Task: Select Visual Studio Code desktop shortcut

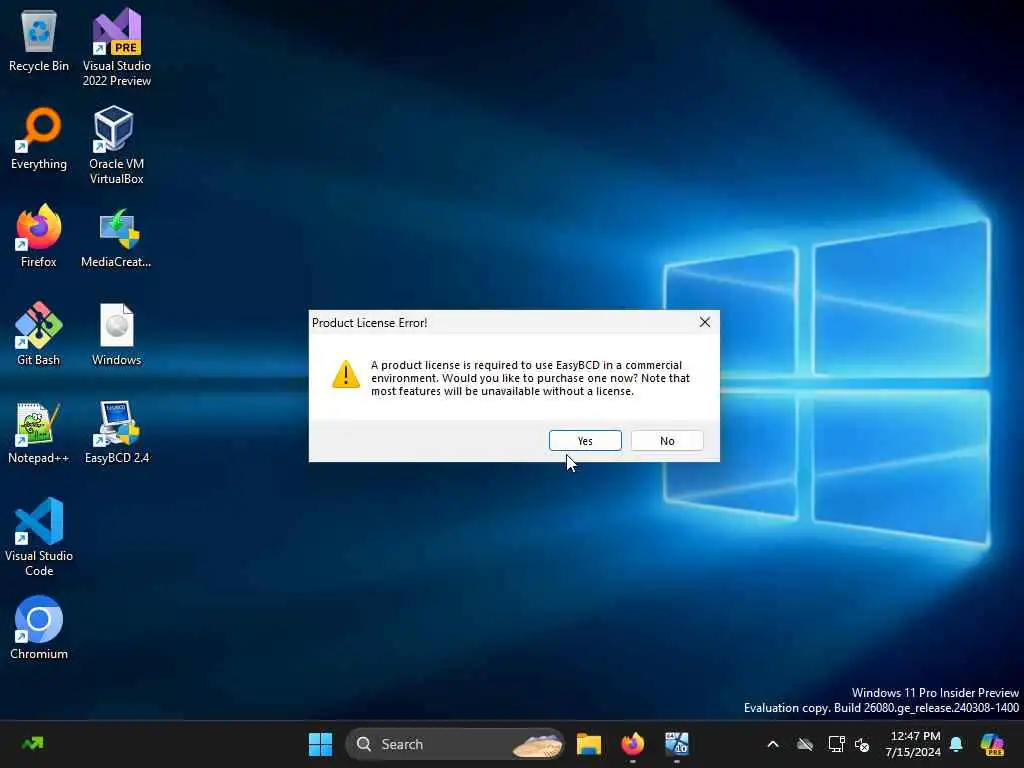Action: [x=39, y=537]
